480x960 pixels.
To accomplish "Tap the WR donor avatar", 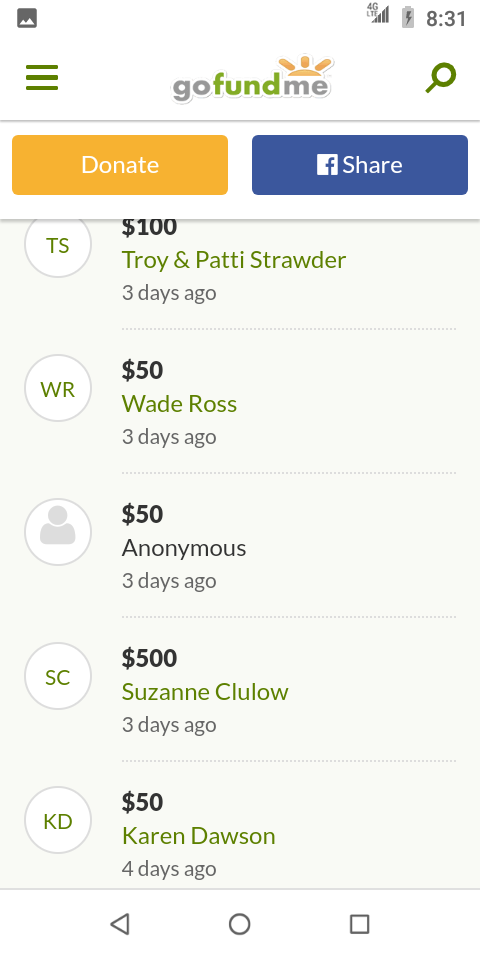I will 58,388.
